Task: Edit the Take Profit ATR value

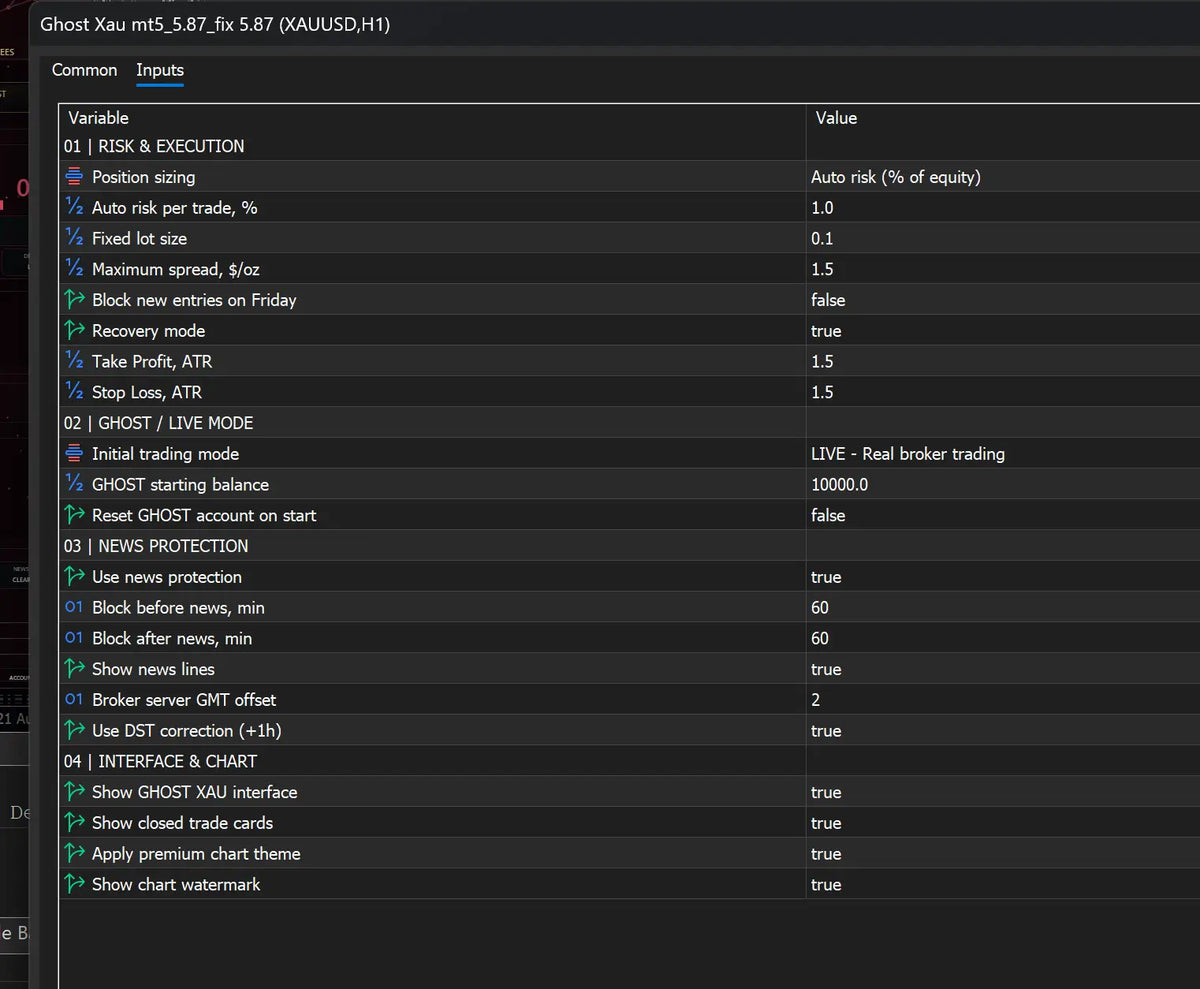Action: coord(1003,362)
